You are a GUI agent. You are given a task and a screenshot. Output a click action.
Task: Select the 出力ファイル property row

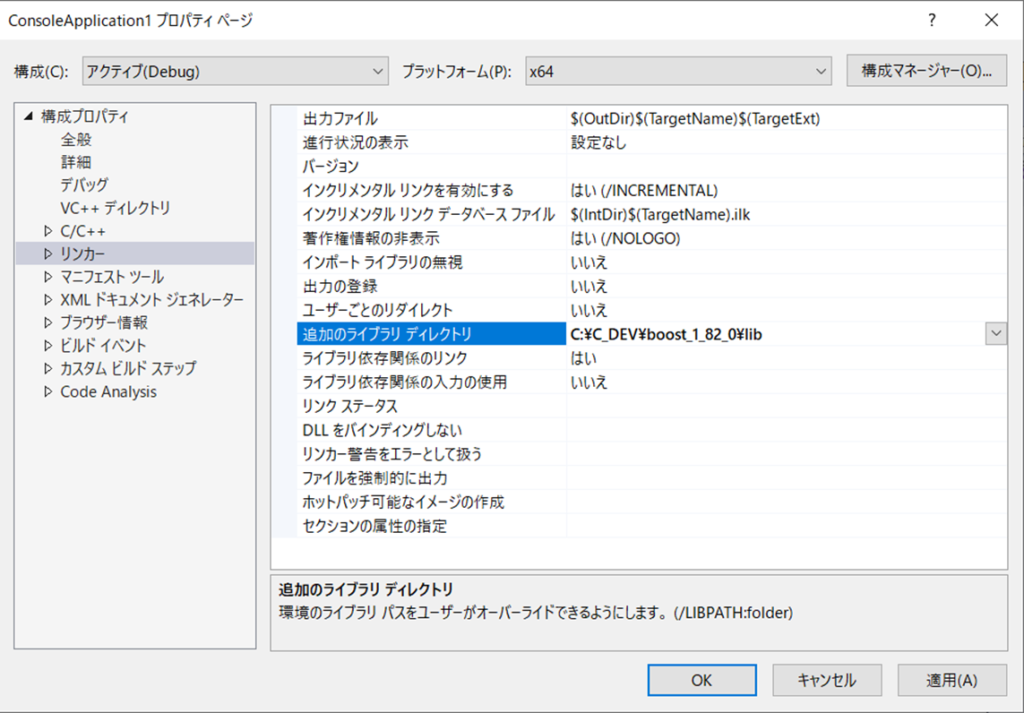click(432, 119)
